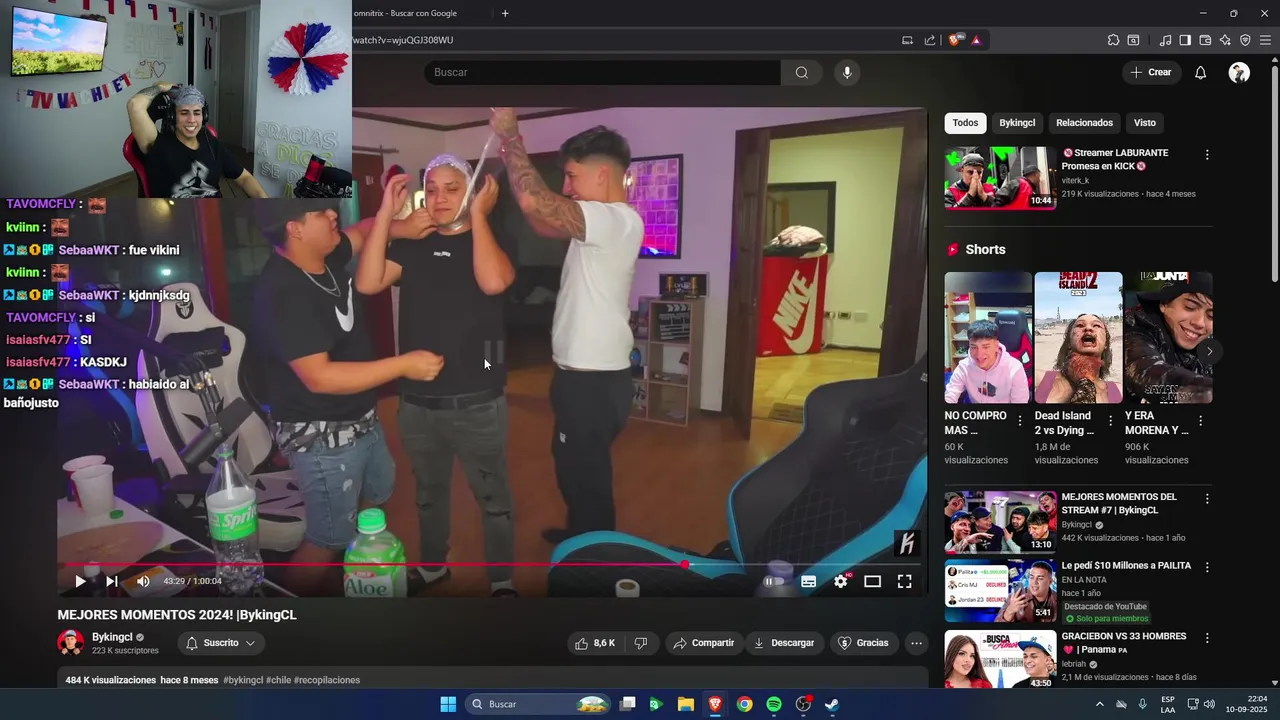Open Leo AI sparkle icon

point(1225,40)
